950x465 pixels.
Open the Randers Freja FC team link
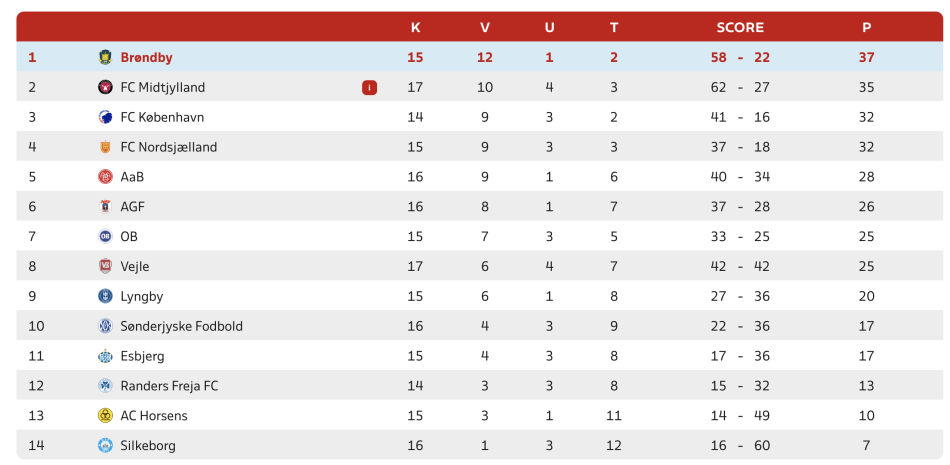(170, 386)
